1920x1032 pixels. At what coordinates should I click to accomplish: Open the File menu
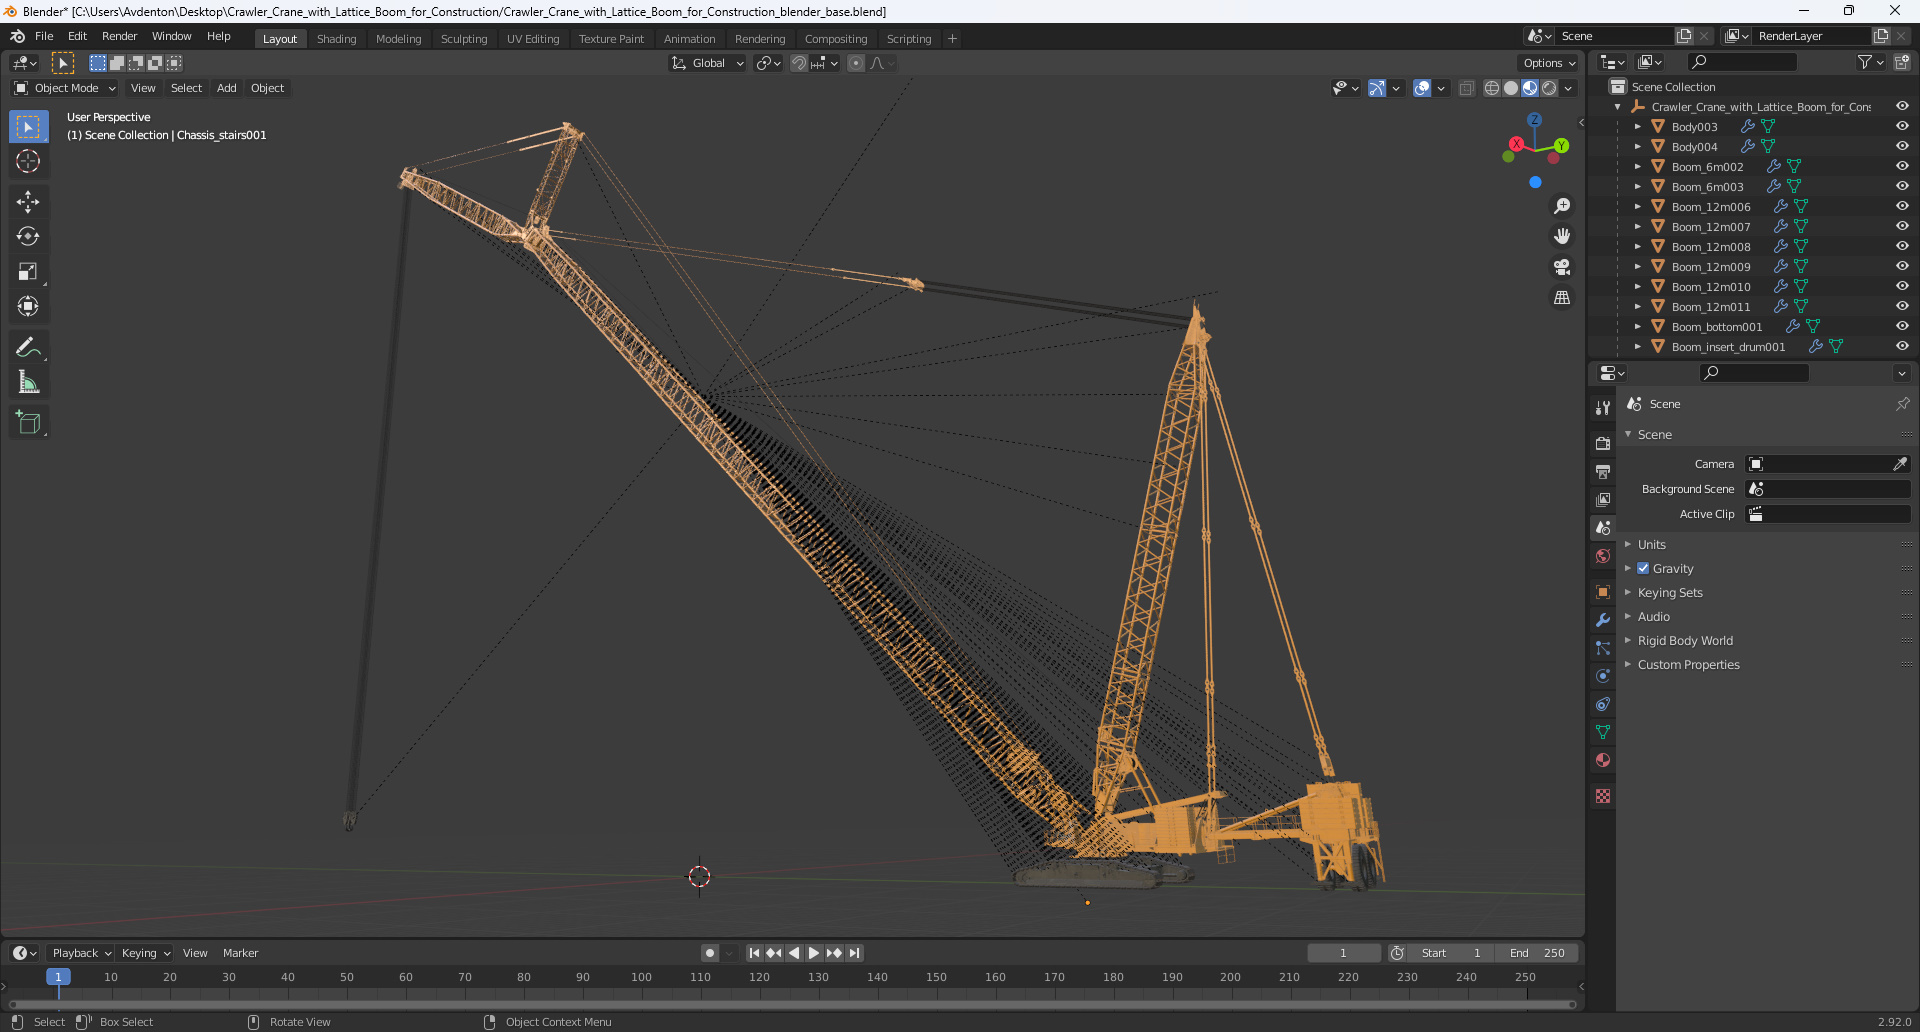(44, 36)
